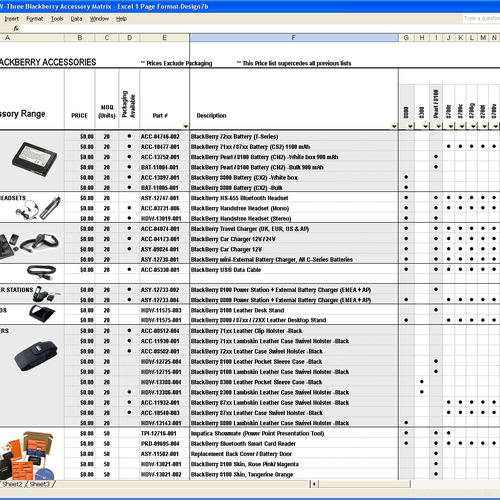The height and width of the screenshot is (500, 500).
Task: Select 'Replacement Back Cover / Battery Door' cell
Action: tap(294, 454)
